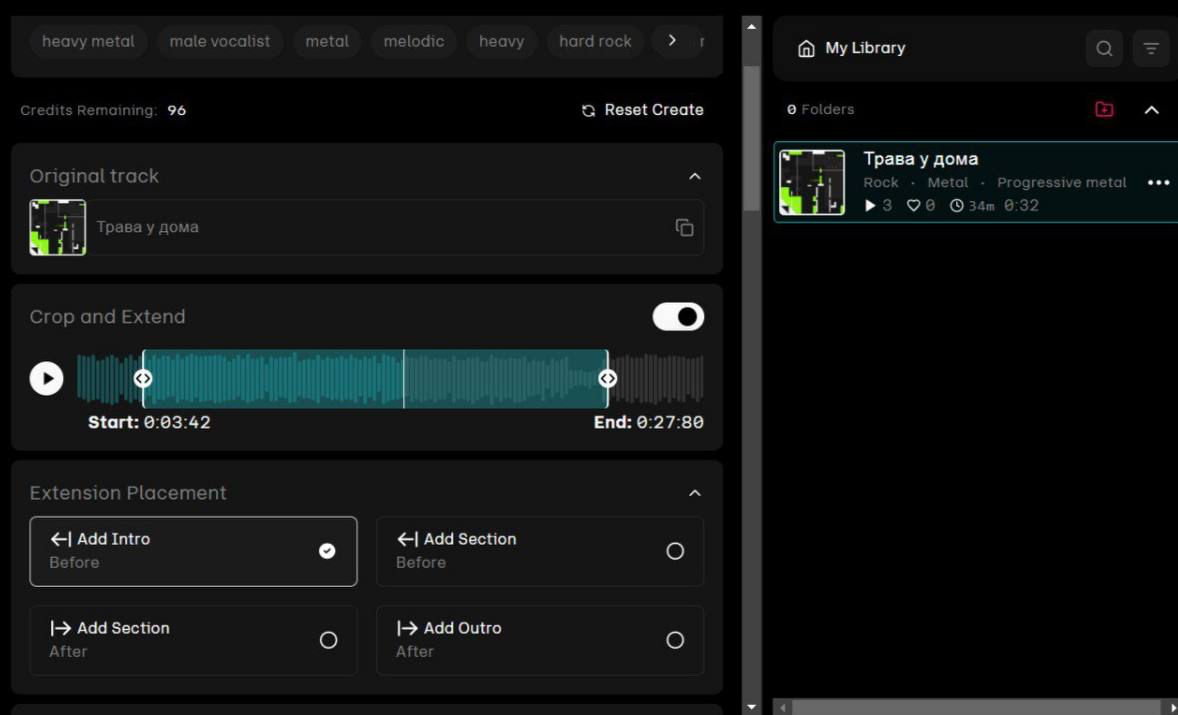Click the Progressive metal genre label
Screen dimensions: 1178x715
point(1062,183)
